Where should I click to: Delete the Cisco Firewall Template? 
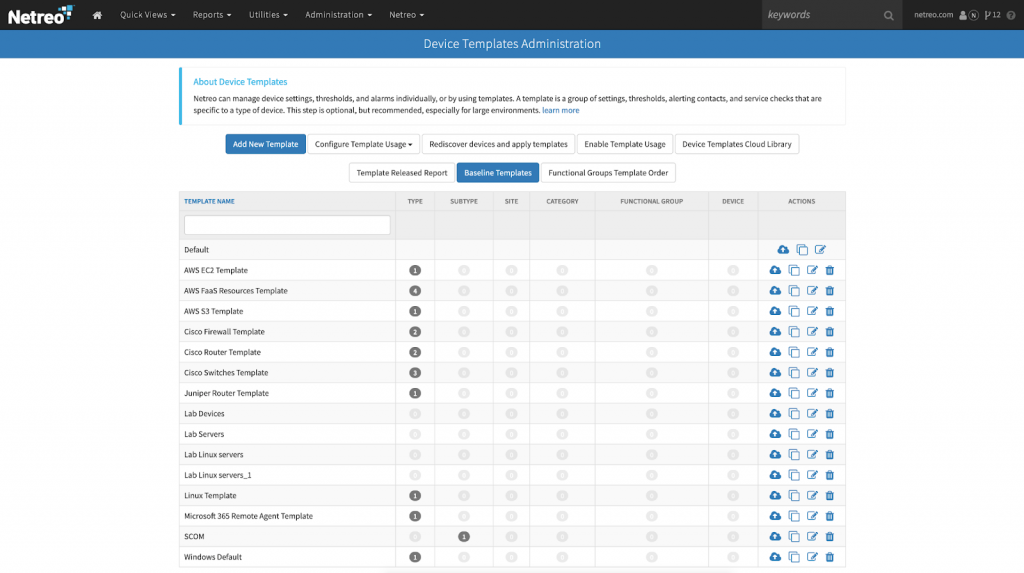[829, 332]
